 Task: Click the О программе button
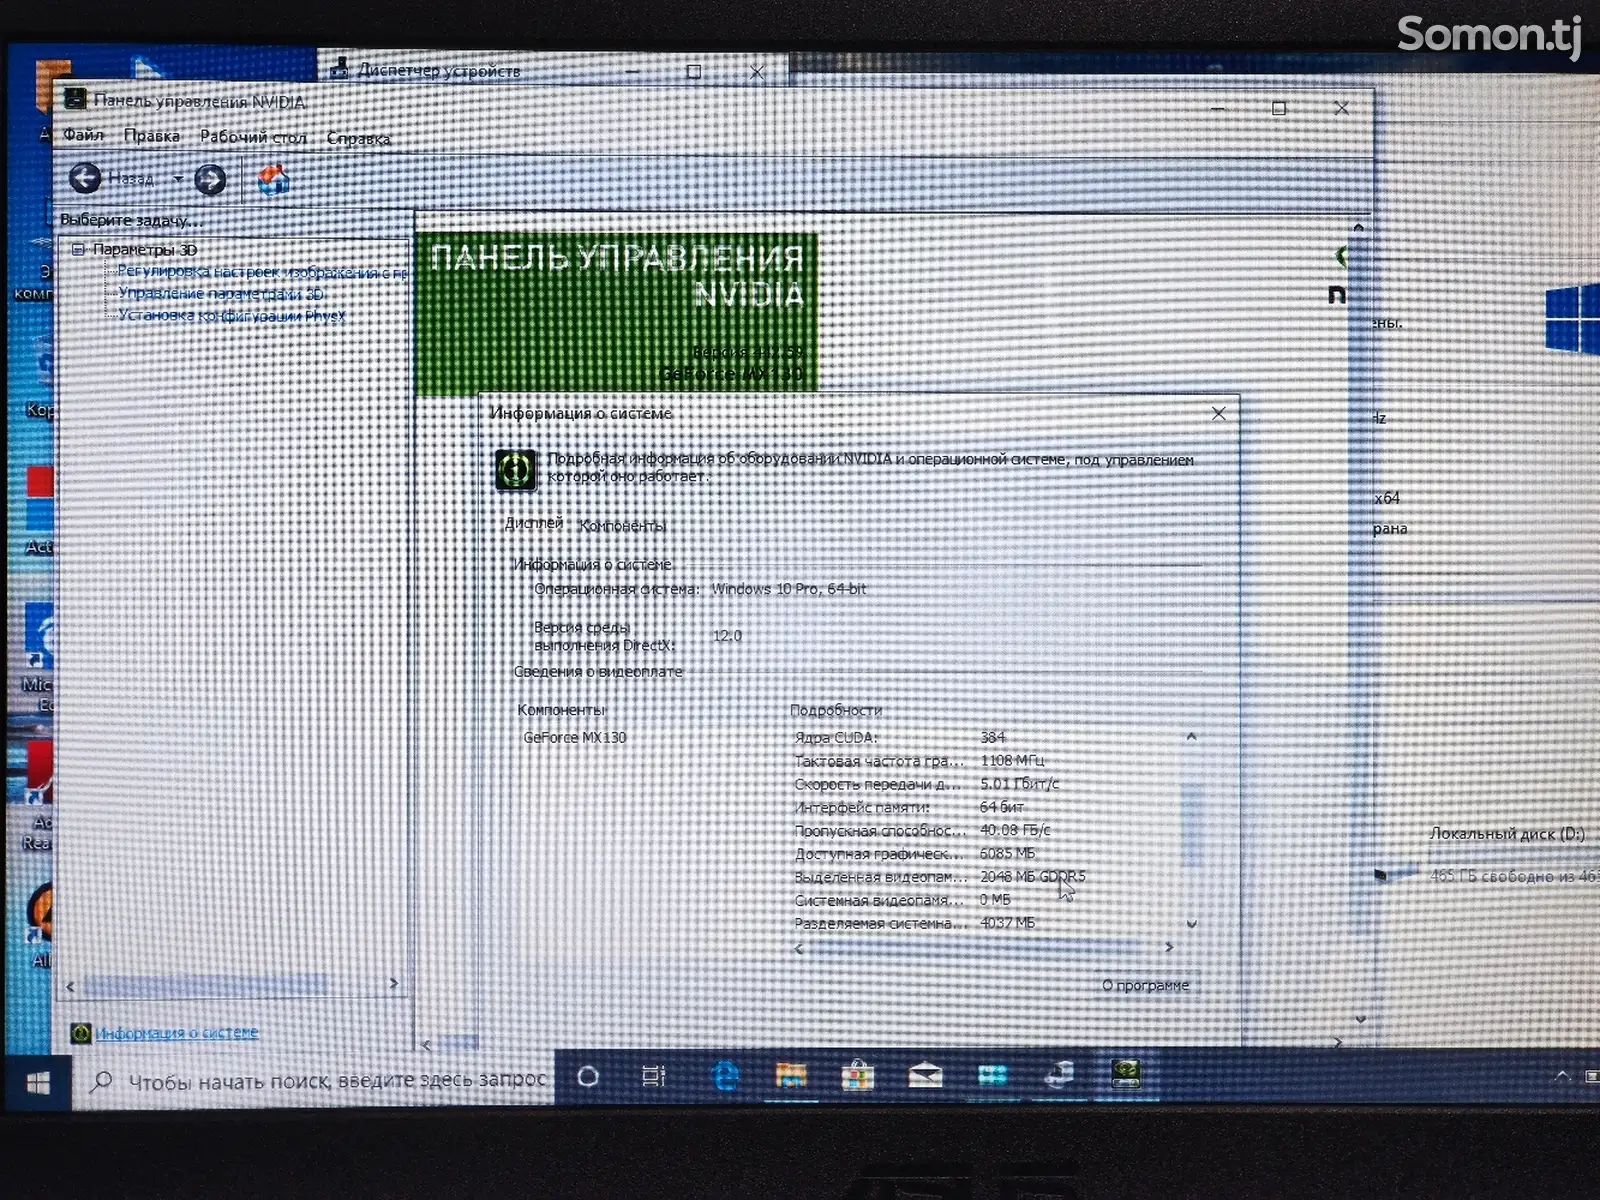pos(1146,985)
